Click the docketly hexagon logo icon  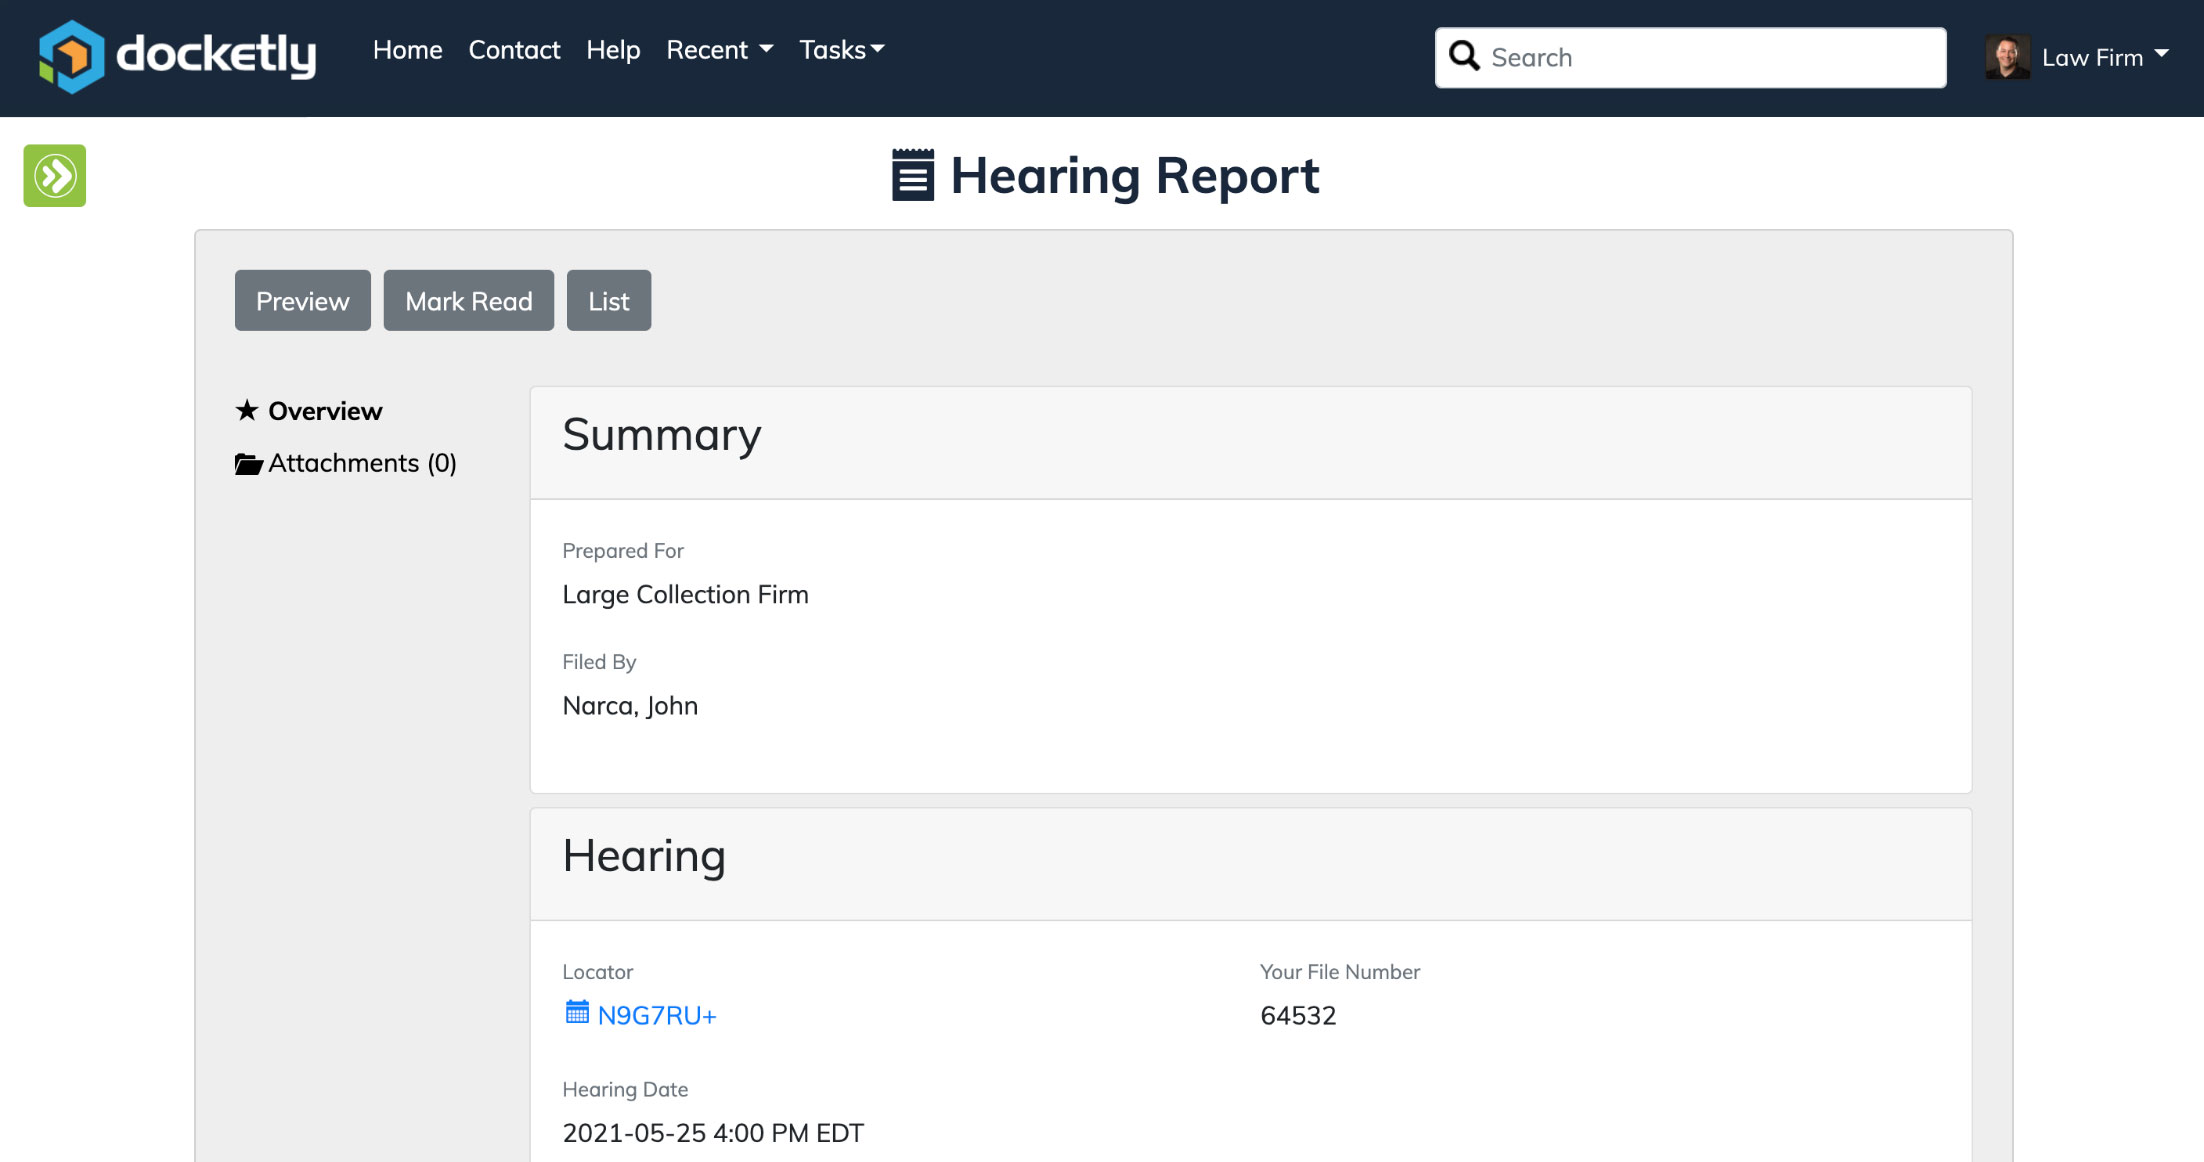click(71, 57)
